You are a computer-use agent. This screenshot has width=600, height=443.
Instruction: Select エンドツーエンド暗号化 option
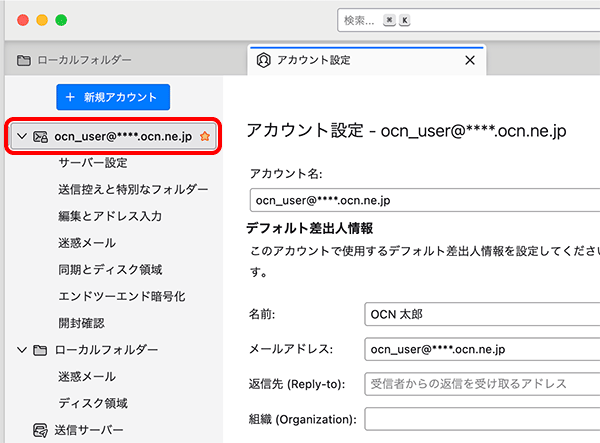pyautogui.click(x=122, y=296)
